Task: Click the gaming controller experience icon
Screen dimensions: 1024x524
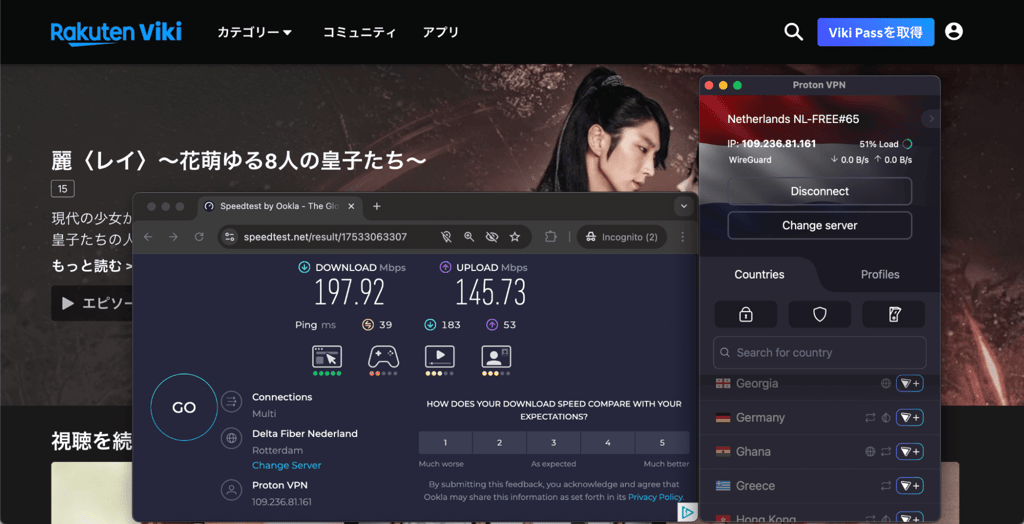Action: [383, 357]
